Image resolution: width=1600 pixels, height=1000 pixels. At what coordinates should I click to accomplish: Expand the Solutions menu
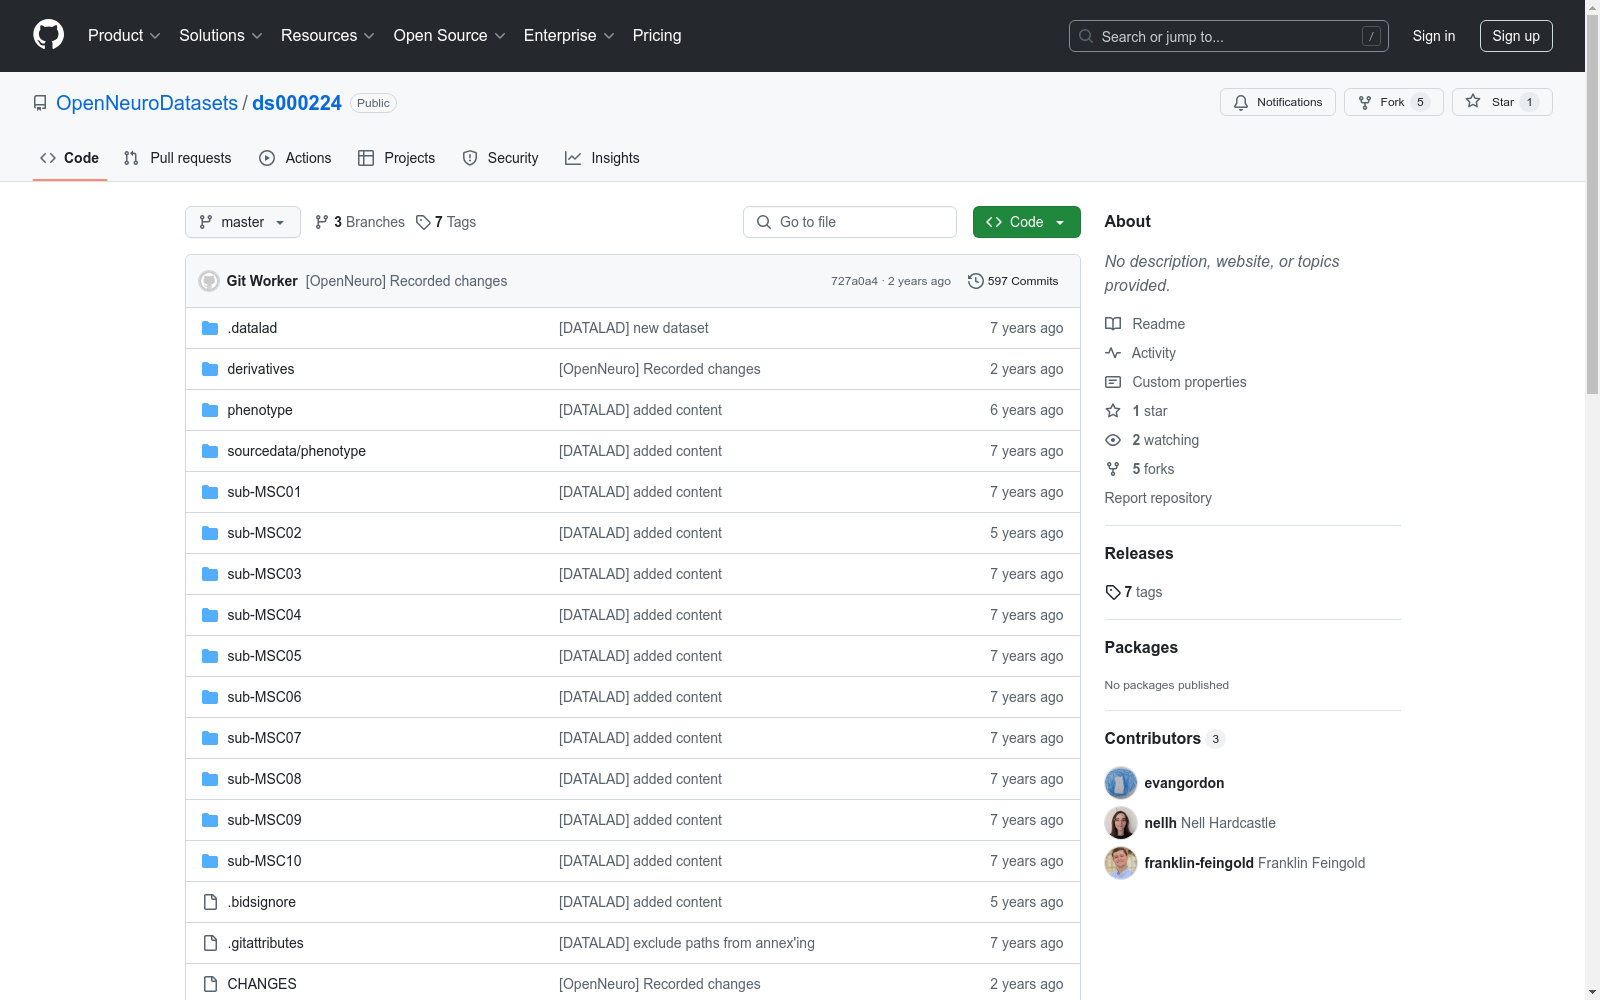221,36
